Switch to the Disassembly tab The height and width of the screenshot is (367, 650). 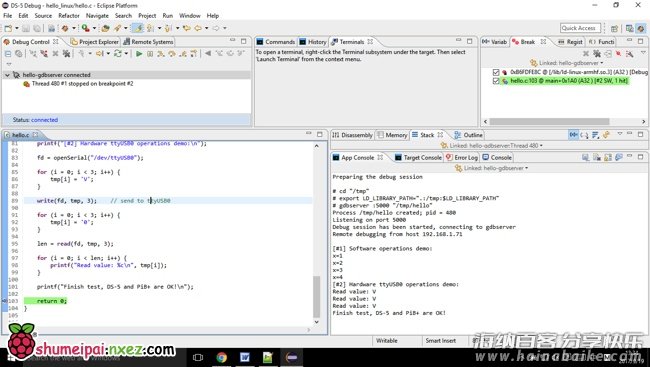pyautogui.click(x=353, y=135)
